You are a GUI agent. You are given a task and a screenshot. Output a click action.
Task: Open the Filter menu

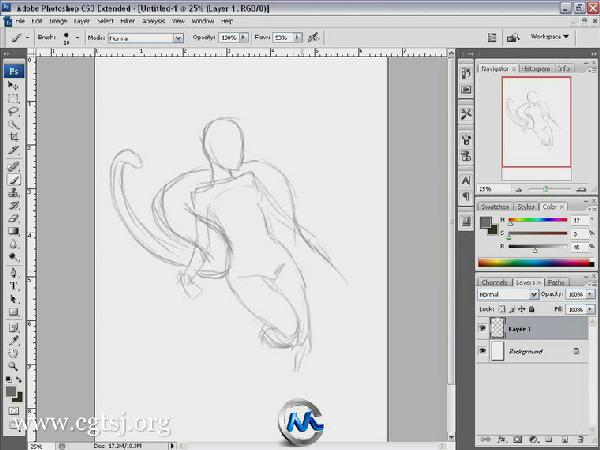(128, 19)
